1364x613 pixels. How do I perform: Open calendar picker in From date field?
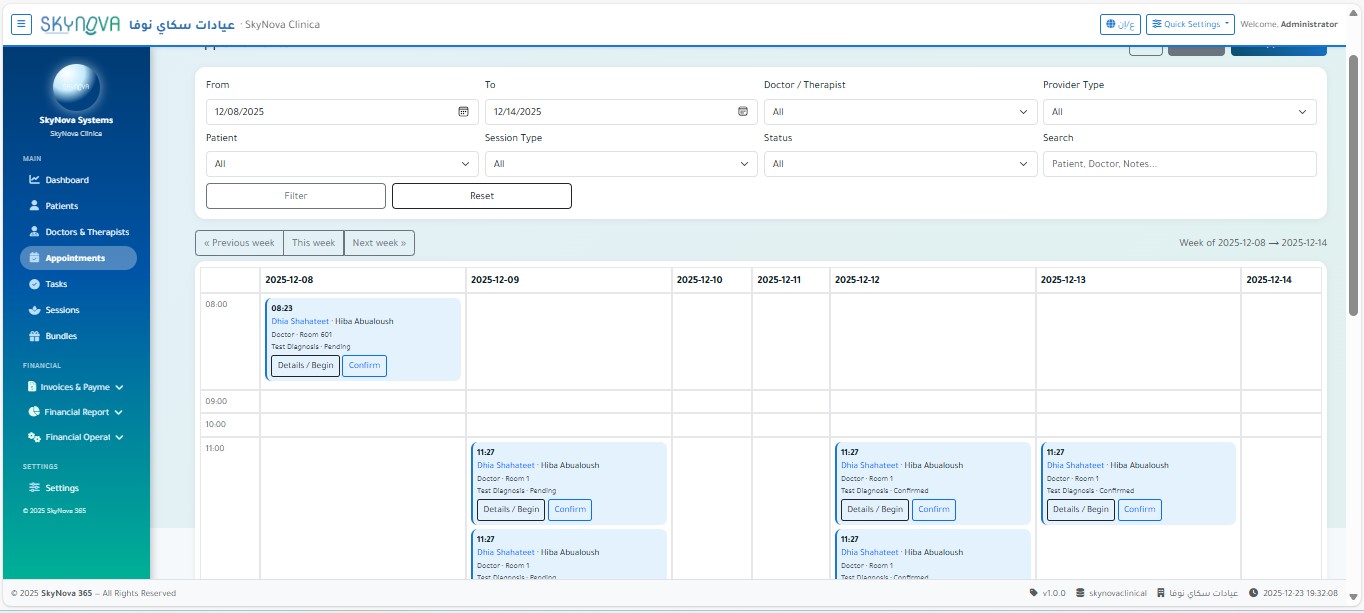pyautogui.click(x=463, y=112)
